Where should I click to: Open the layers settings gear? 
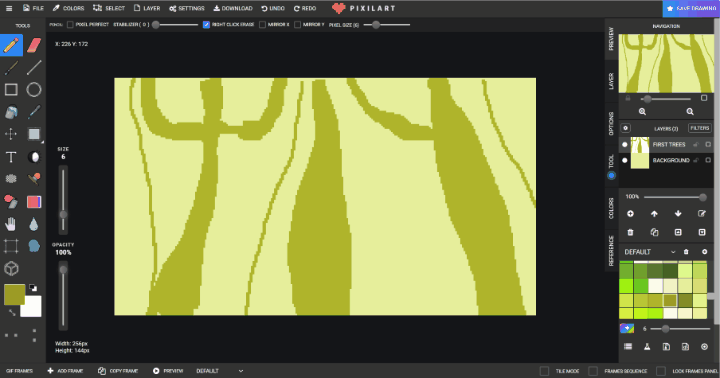point(625,128)
